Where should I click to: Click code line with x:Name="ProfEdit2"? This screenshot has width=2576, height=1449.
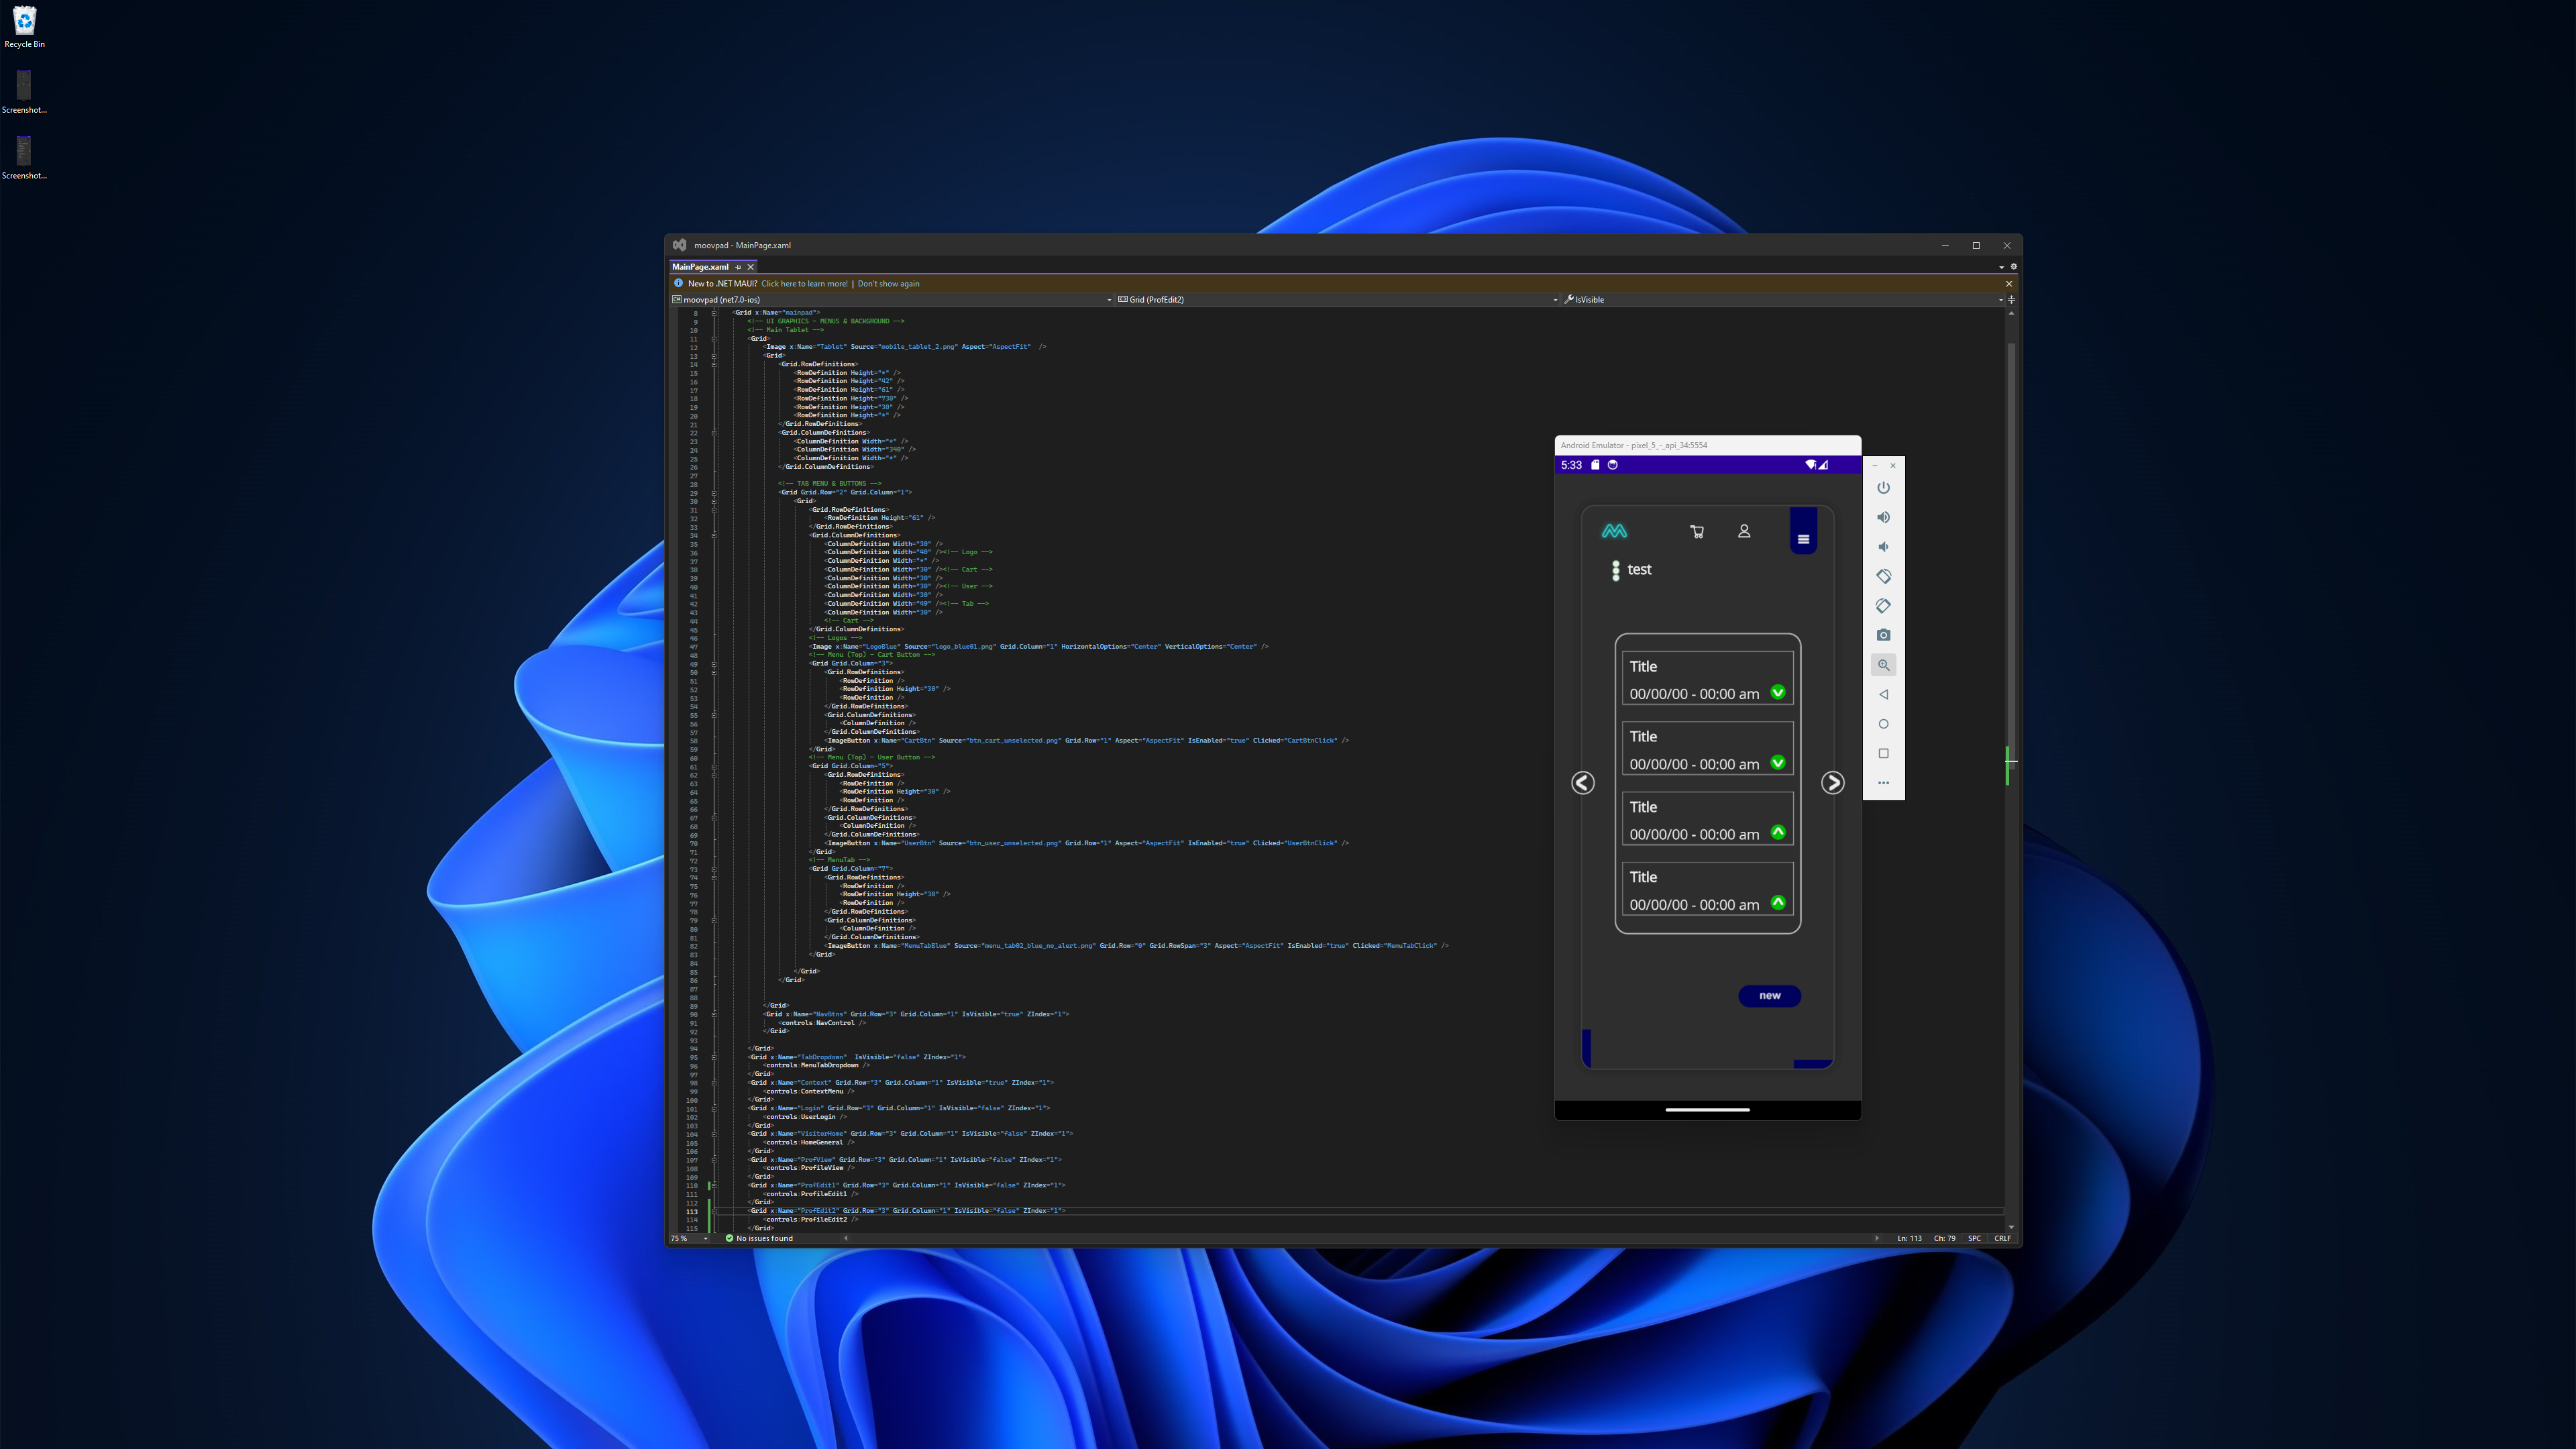point(907,1211)
